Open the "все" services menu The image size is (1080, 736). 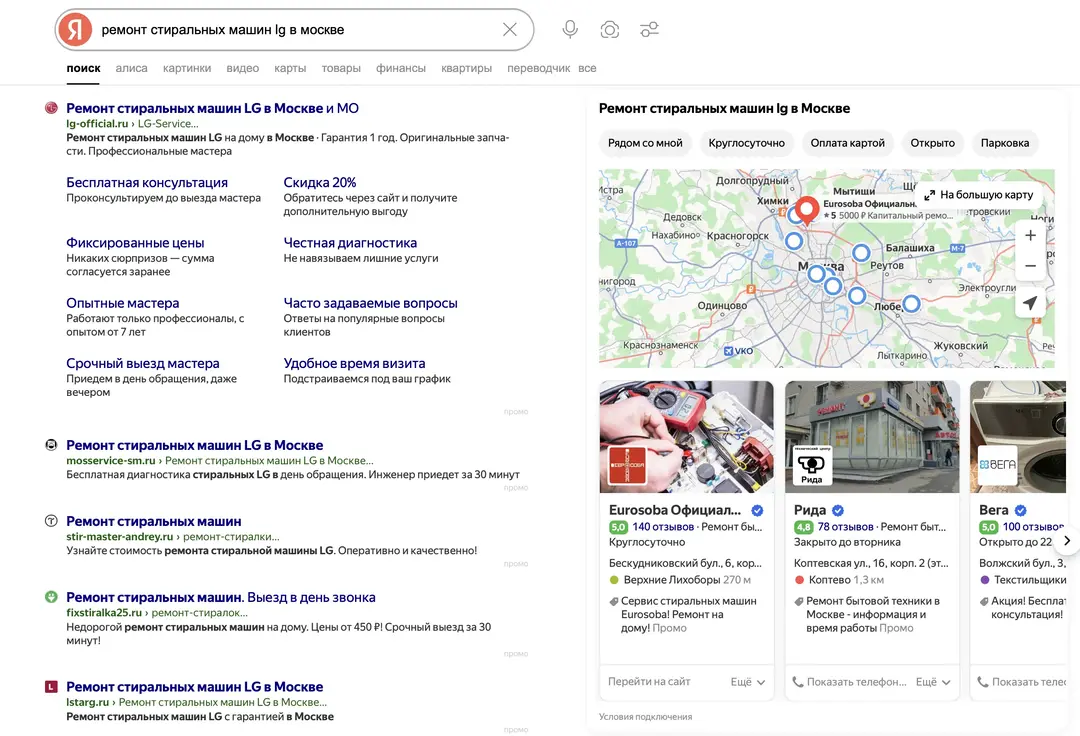point(587,69)
